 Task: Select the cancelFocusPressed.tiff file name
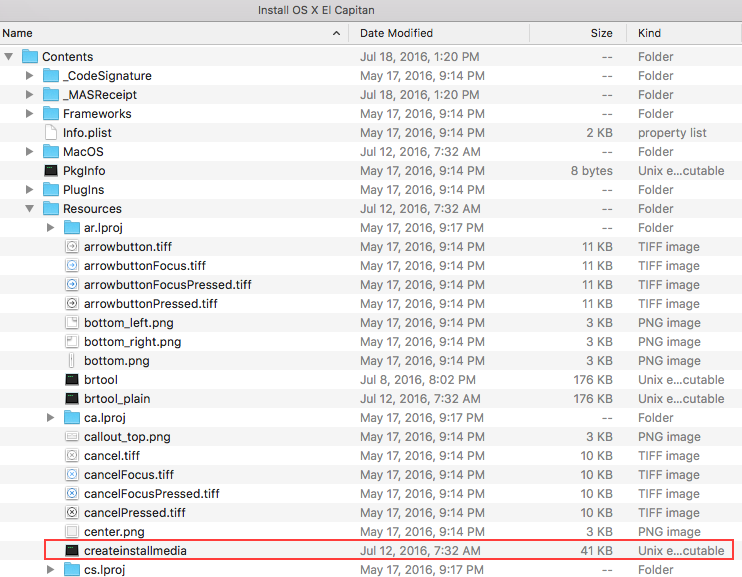click(152, 494)
